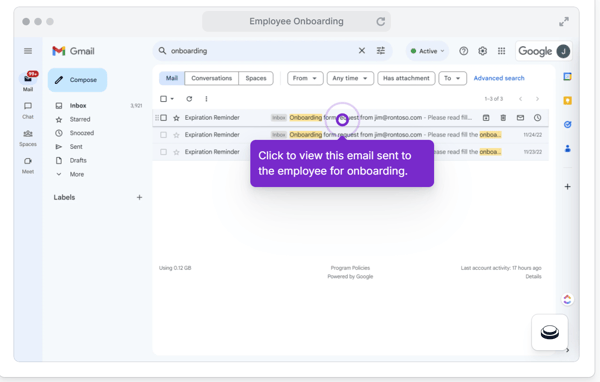Open Mail from the left rail

pos(28,81)
